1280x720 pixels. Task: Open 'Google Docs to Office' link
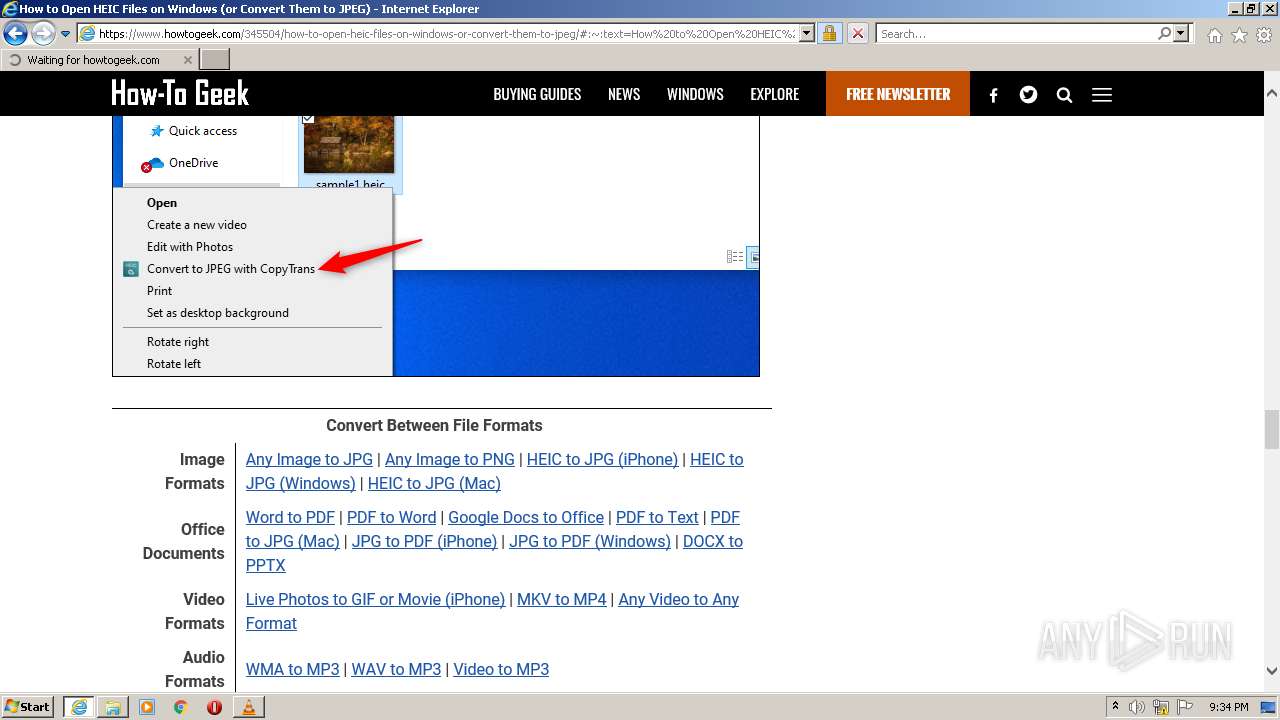point(526,517)
